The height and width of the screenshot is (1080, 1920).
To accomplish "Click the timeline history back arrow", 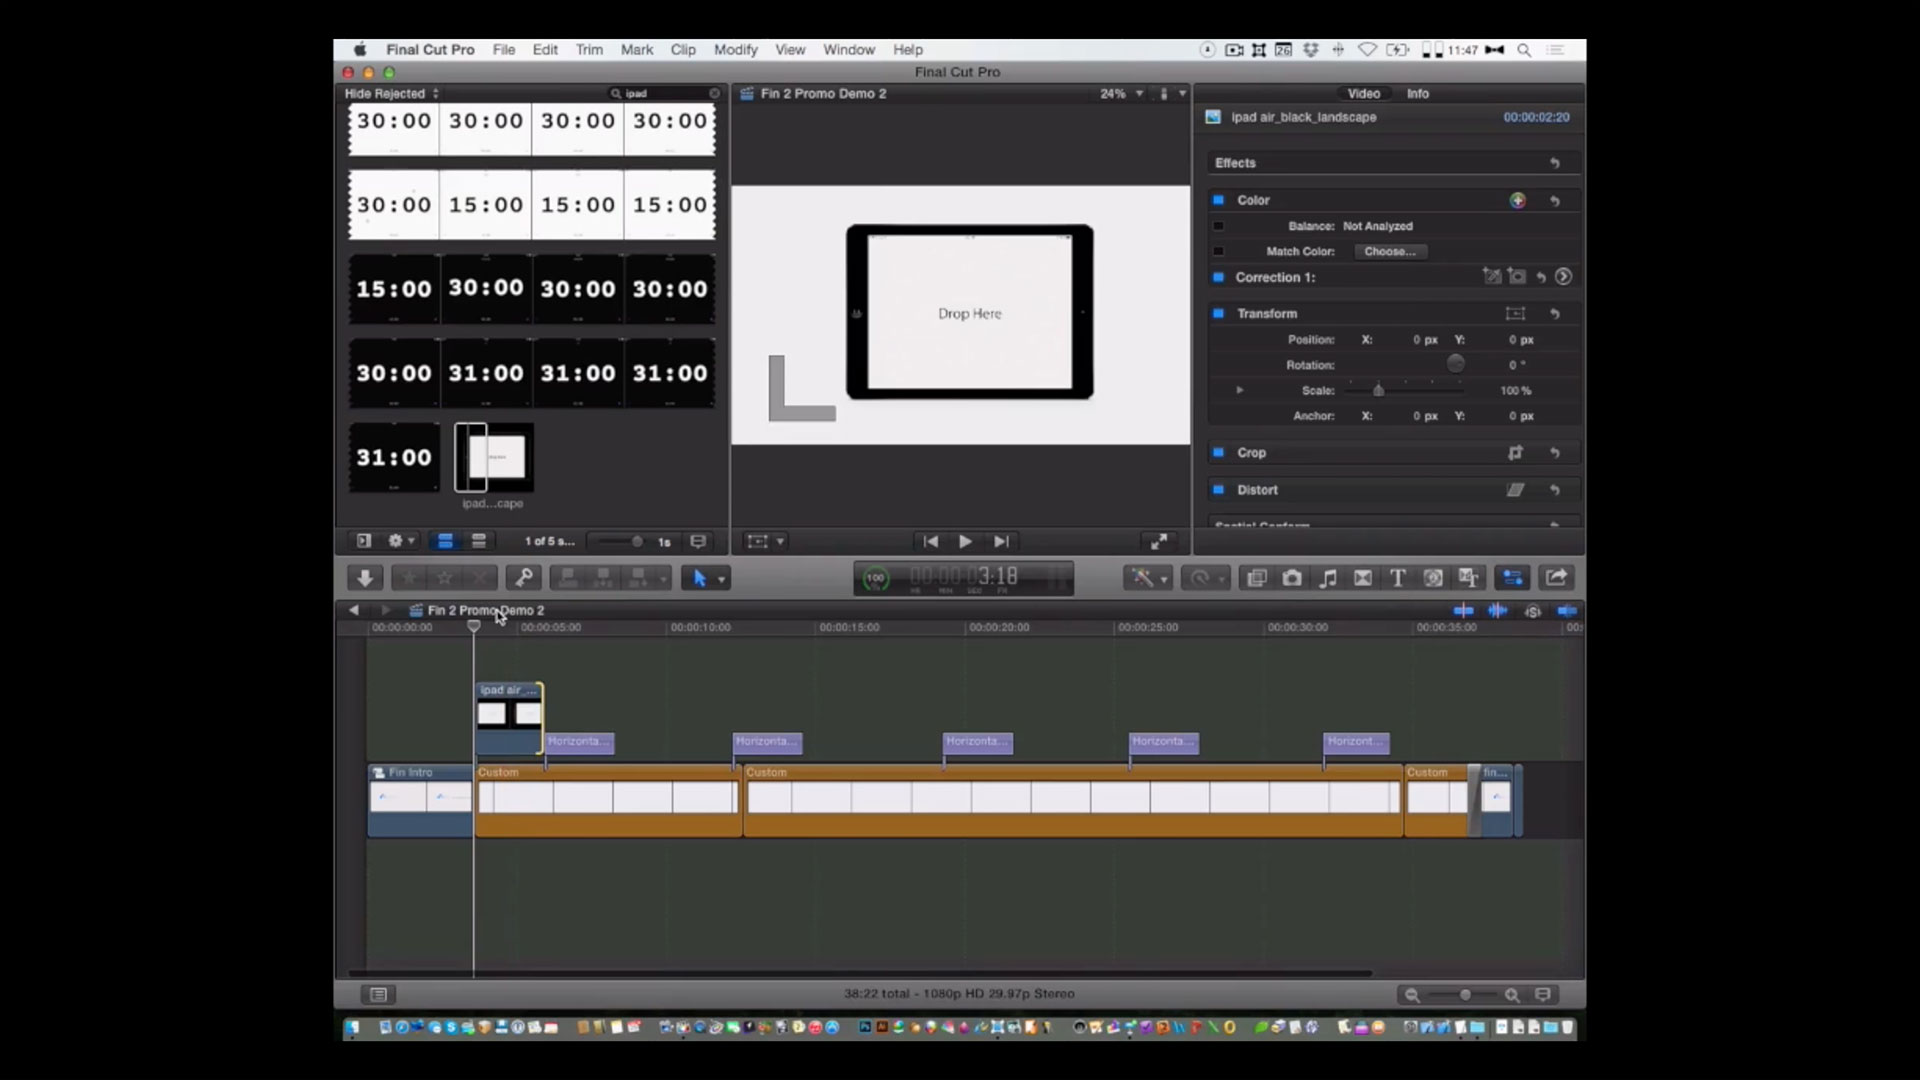I will click(x=353, y=610).
